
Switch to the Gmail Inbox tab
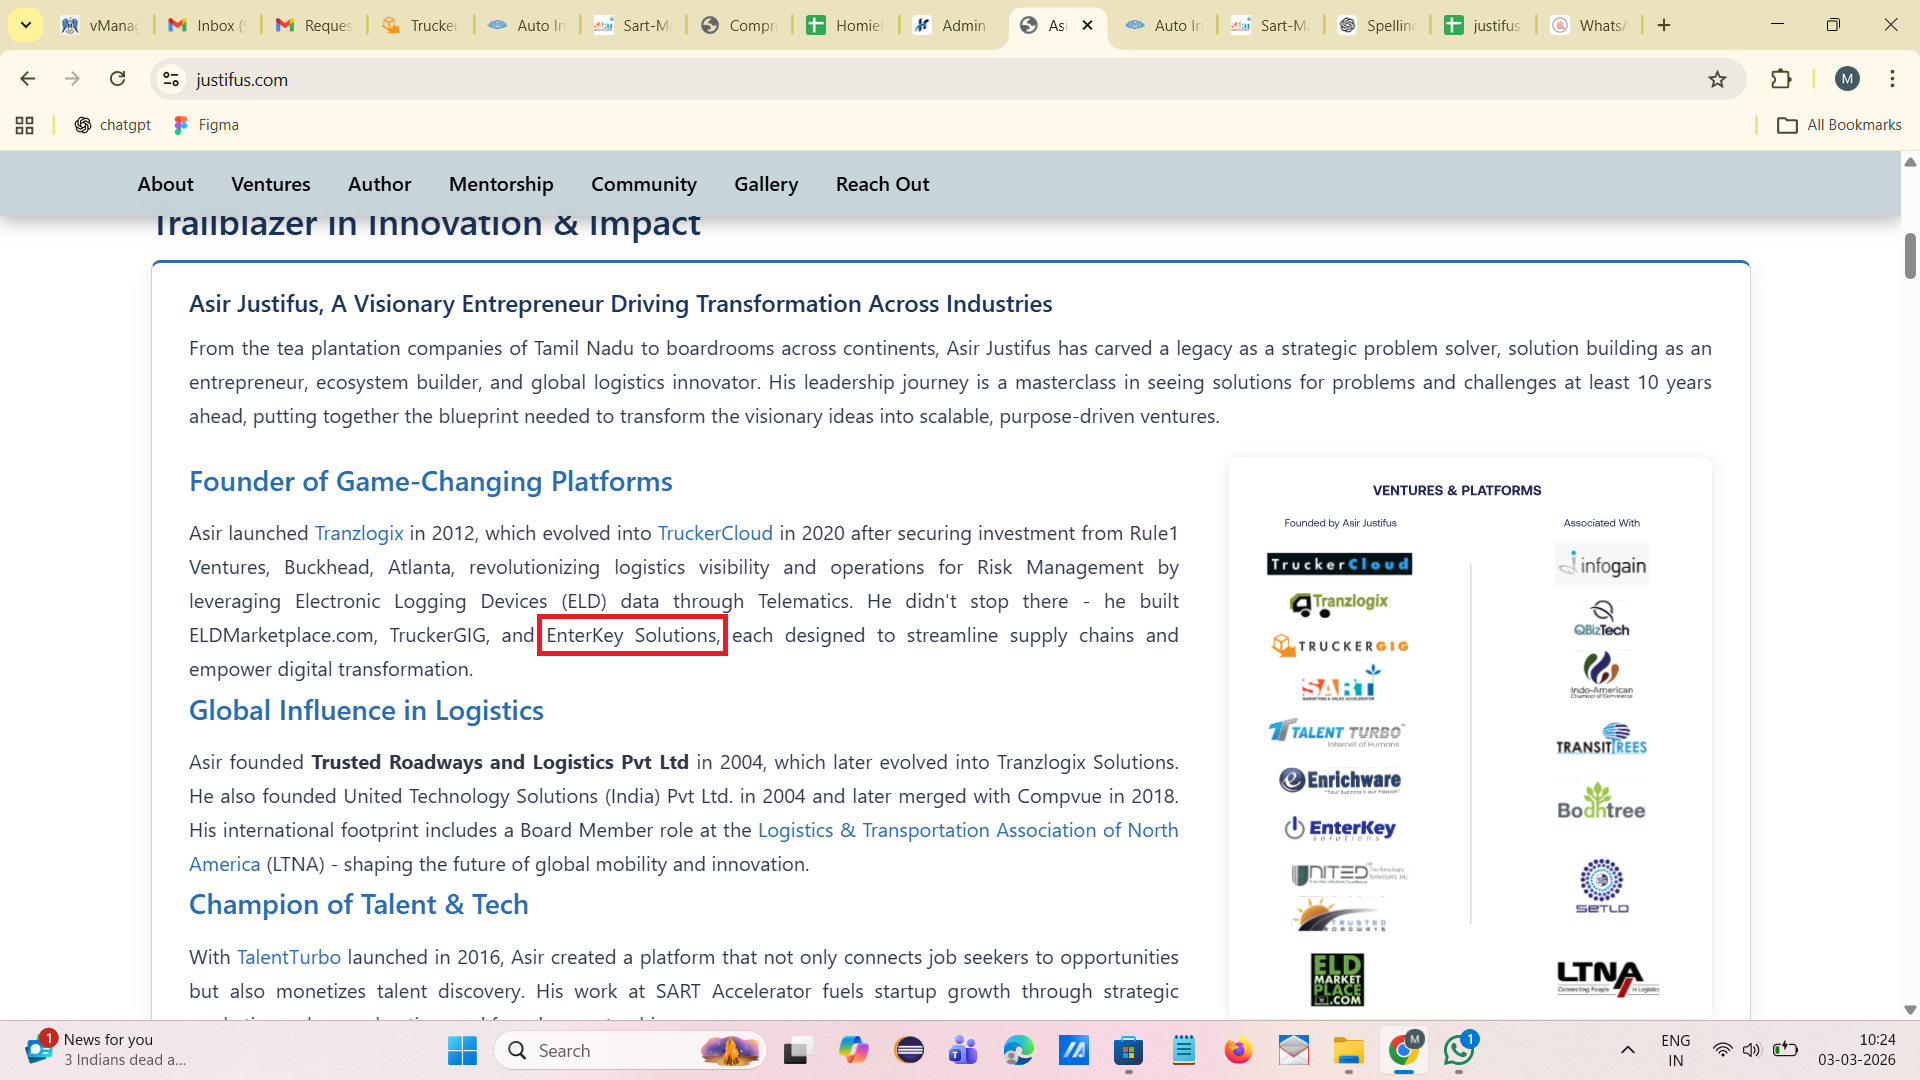point(207,25)
